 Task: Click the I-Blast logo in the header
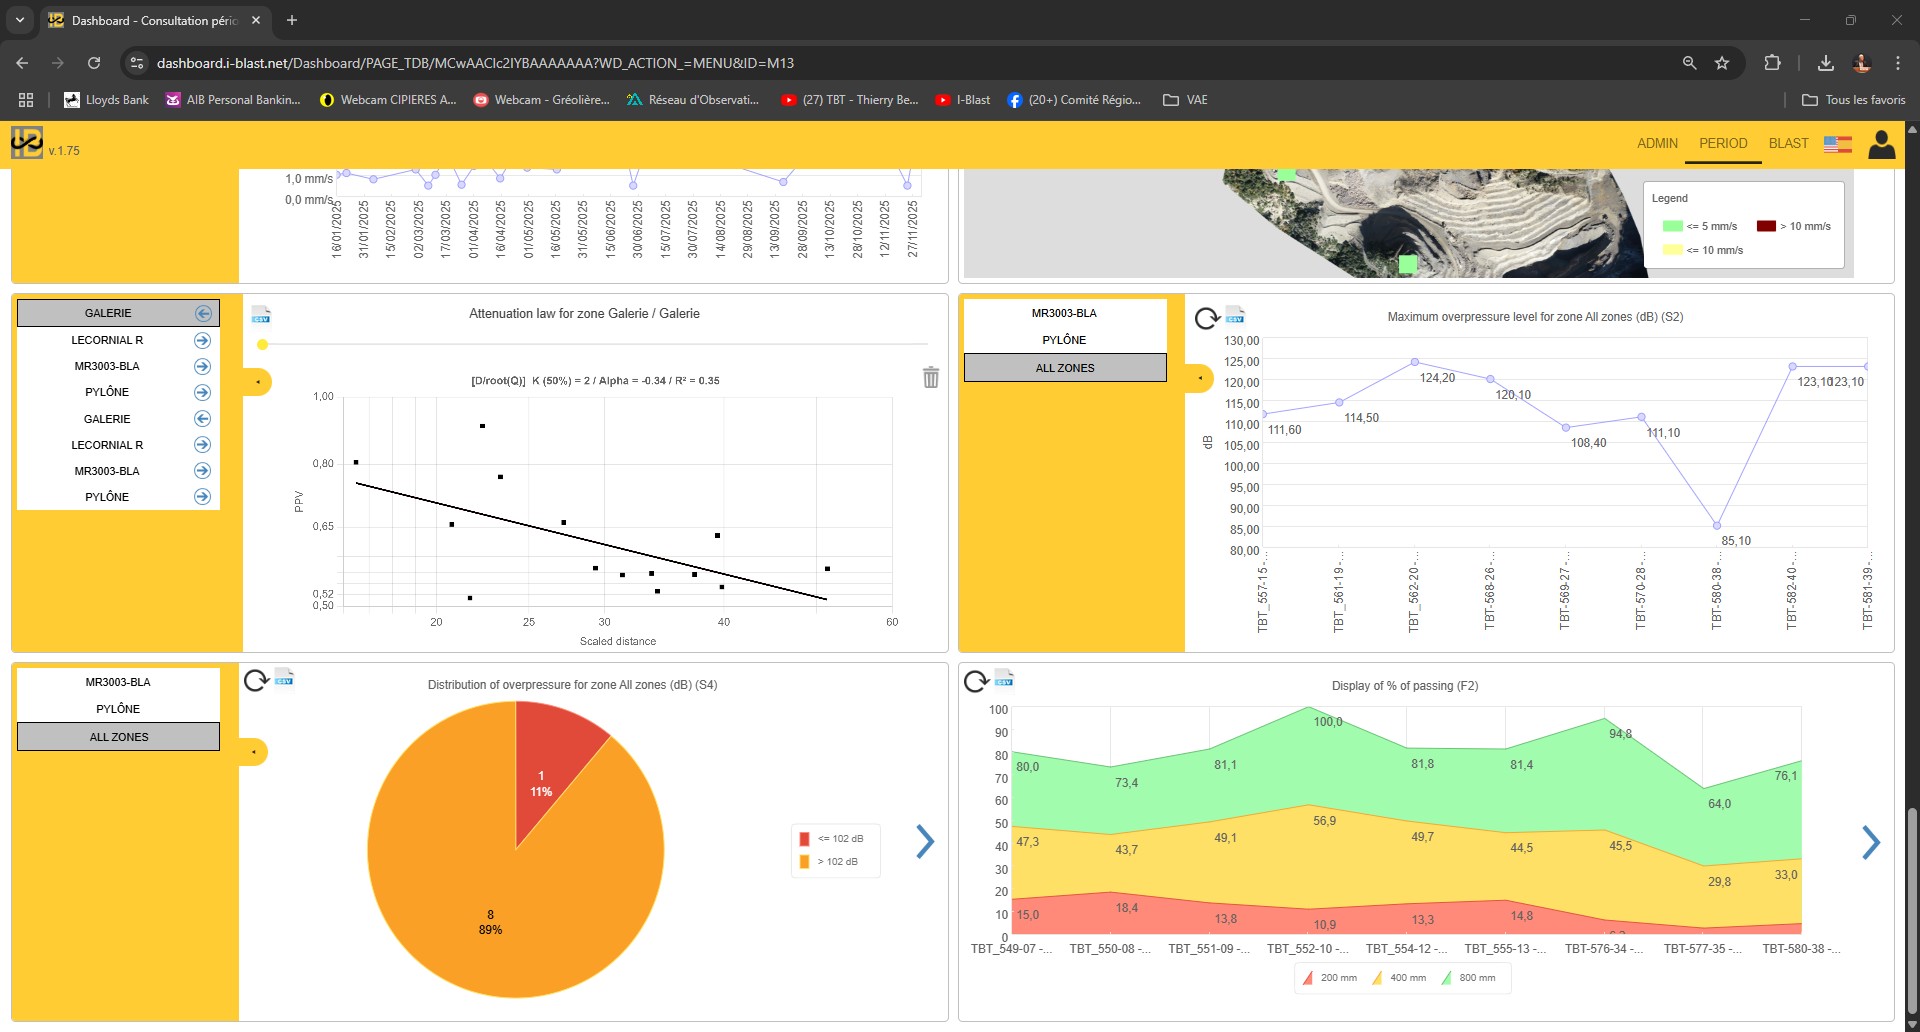(28, 144)
